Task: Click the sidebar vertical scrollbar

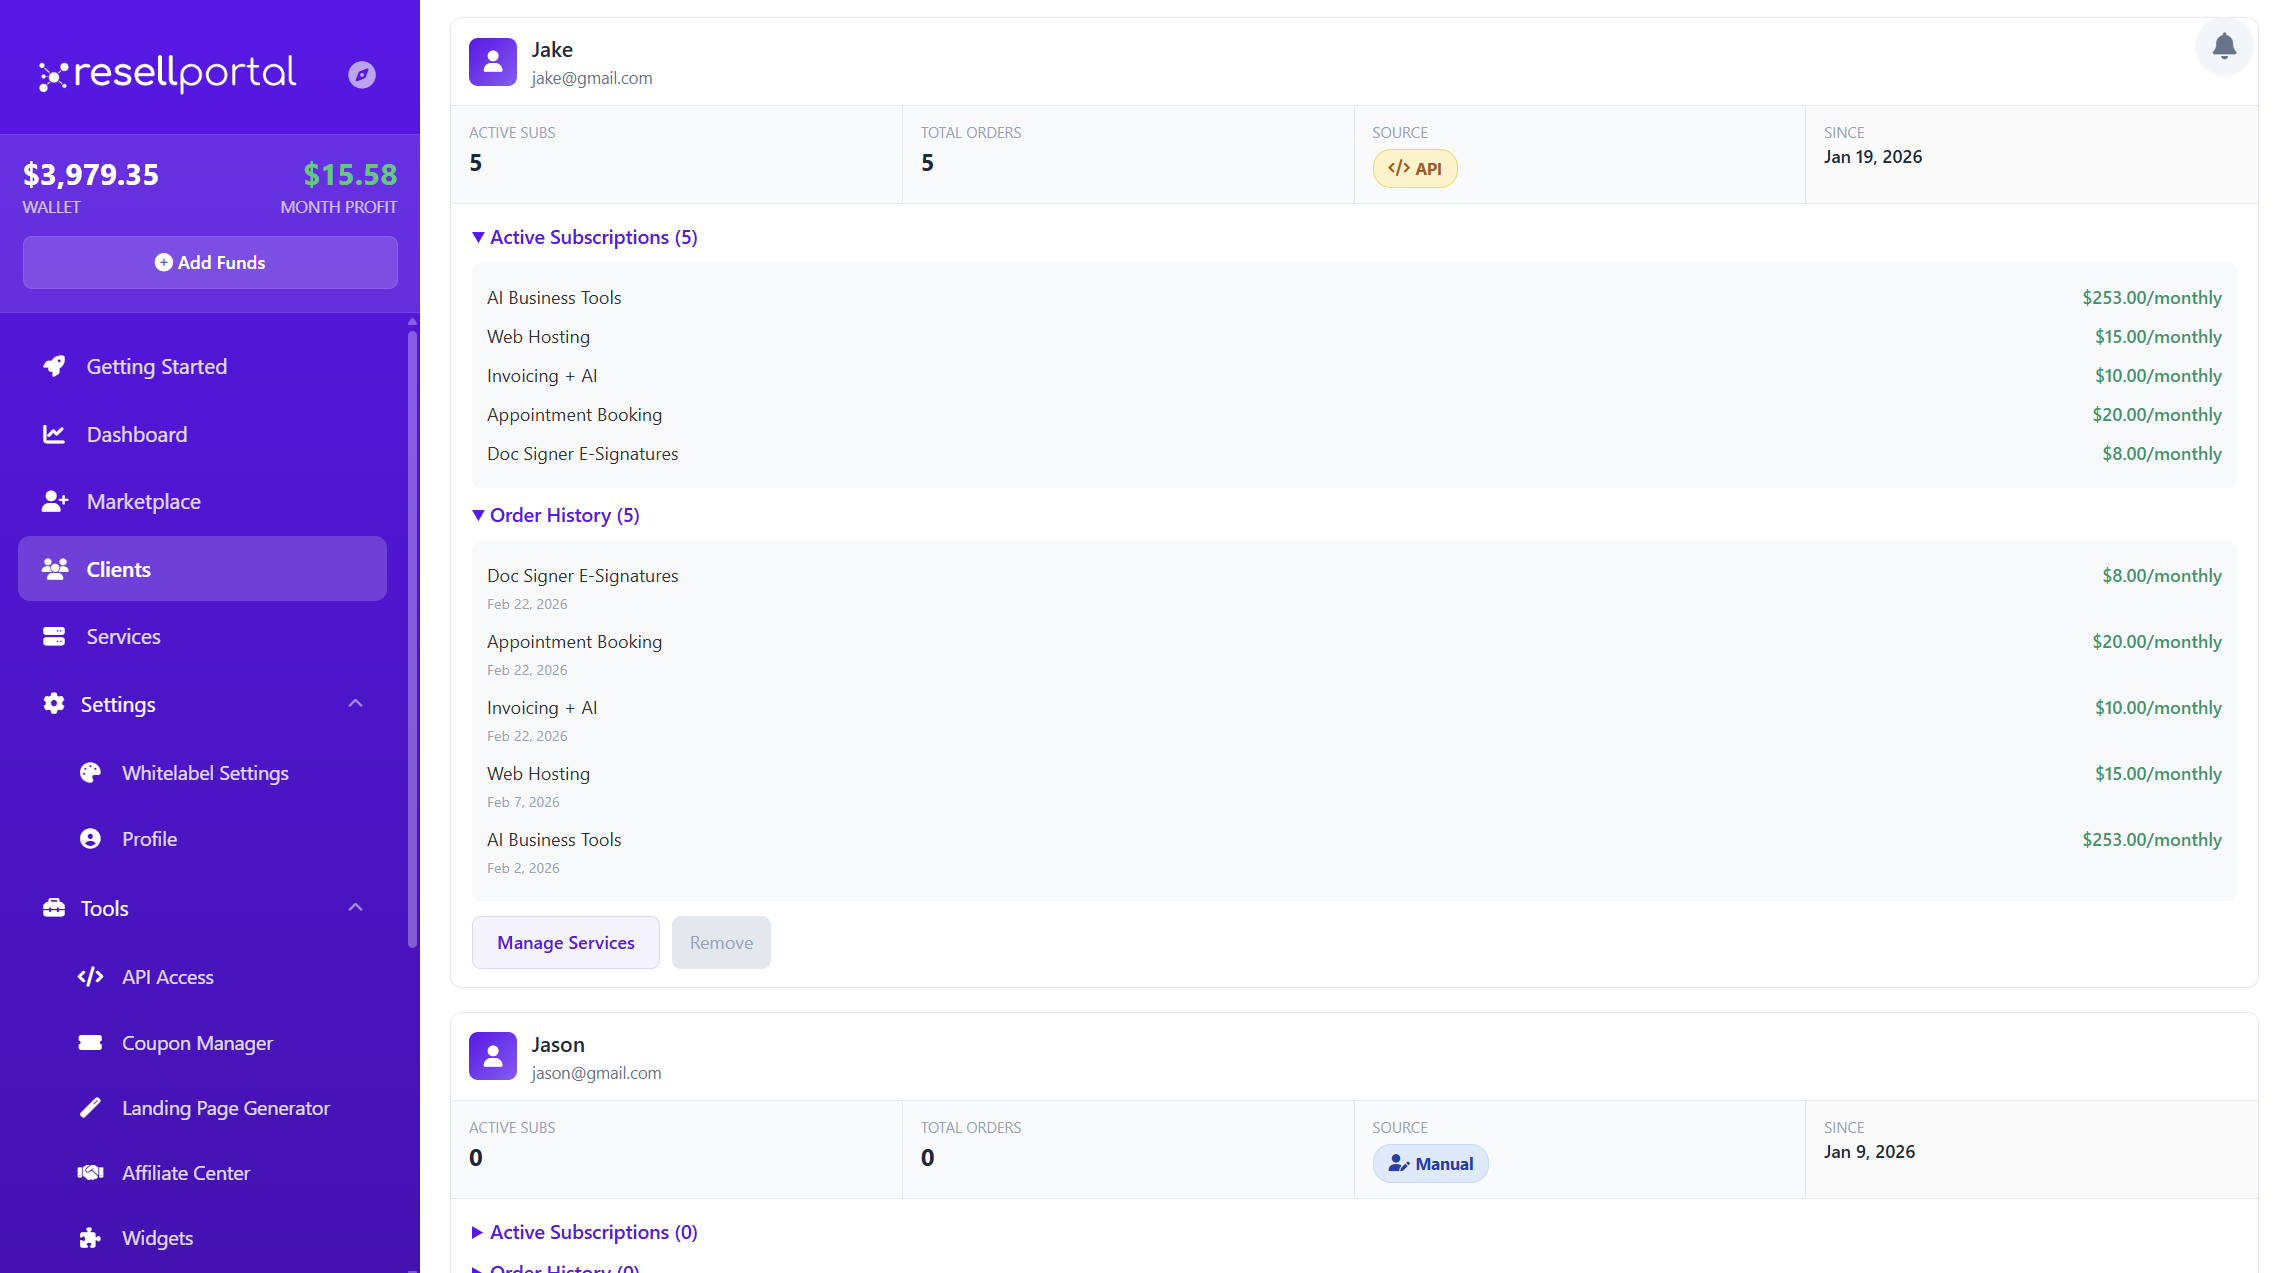Action: (412, 640)
